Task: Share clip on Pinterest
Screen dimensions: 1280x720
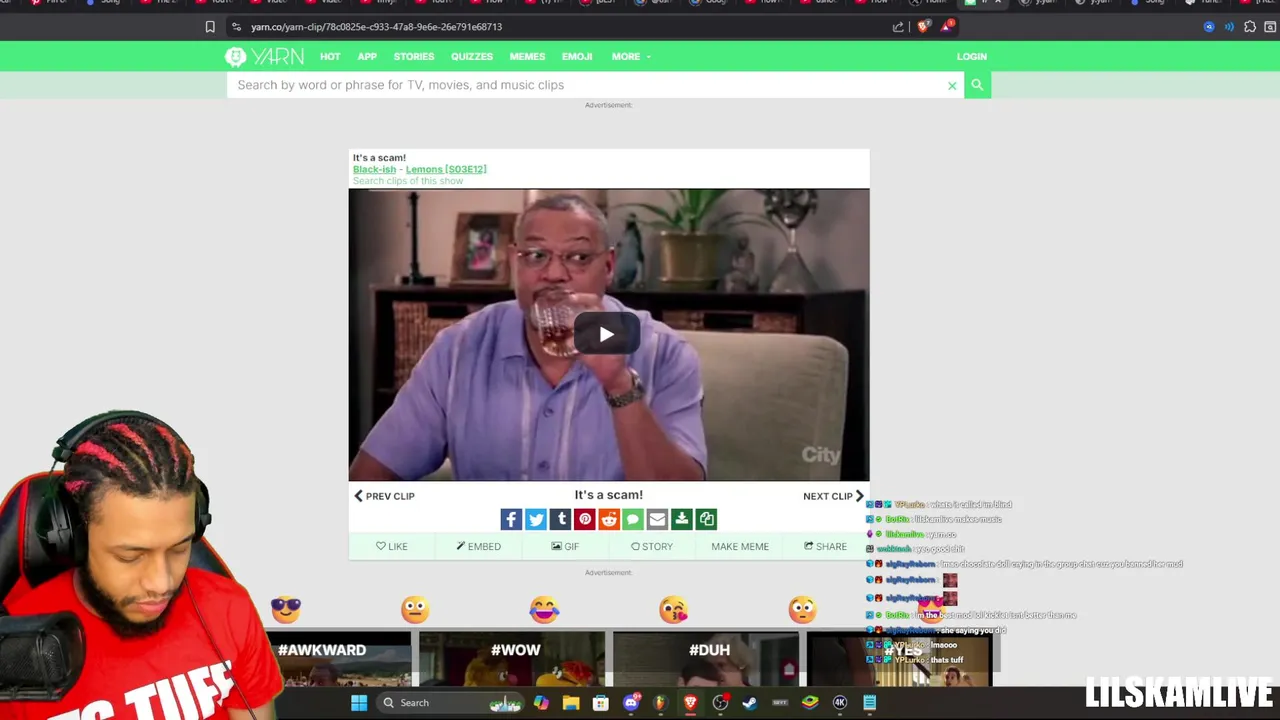Action: pos(584,519)
